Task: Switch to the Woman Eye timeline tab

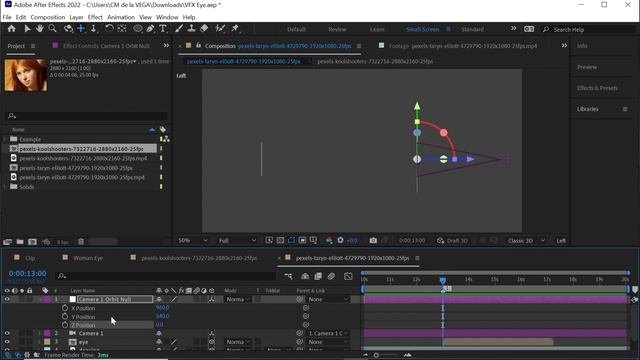Action: pyautogui.click(x=88, y=258)
